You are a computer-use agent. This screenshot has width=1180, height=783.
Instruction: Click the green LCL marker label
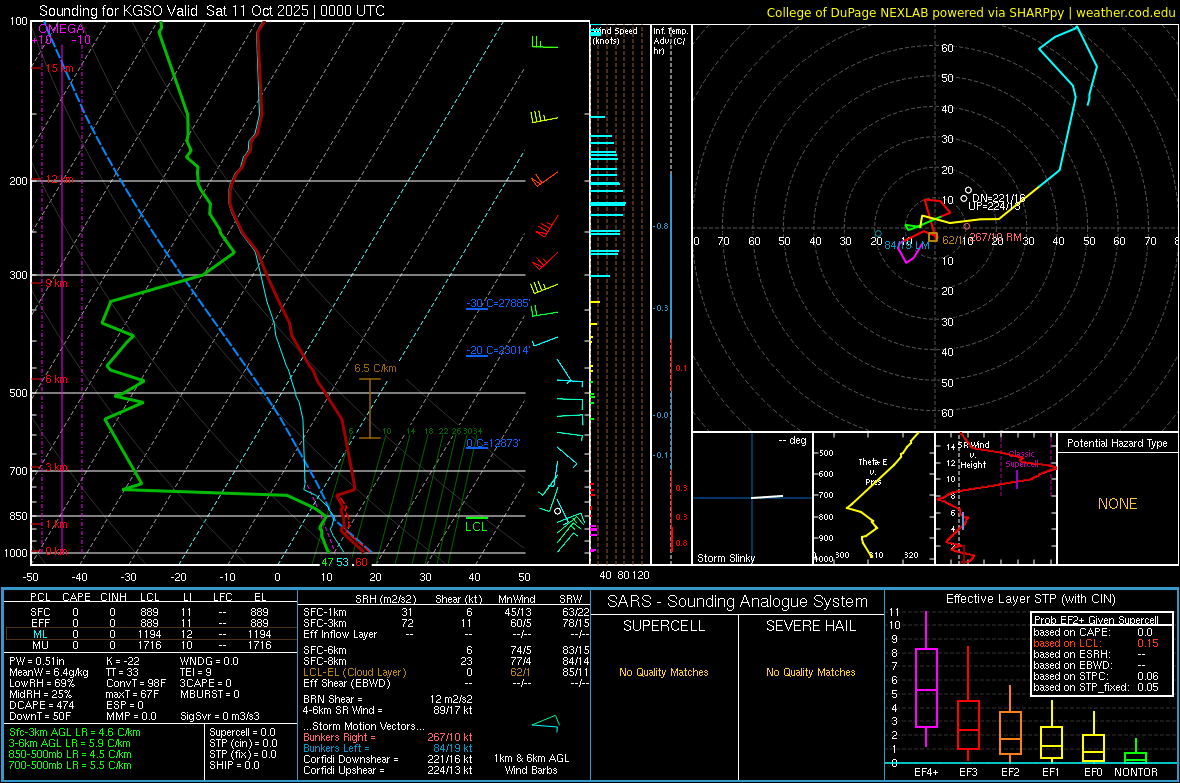tap(476, 526)
